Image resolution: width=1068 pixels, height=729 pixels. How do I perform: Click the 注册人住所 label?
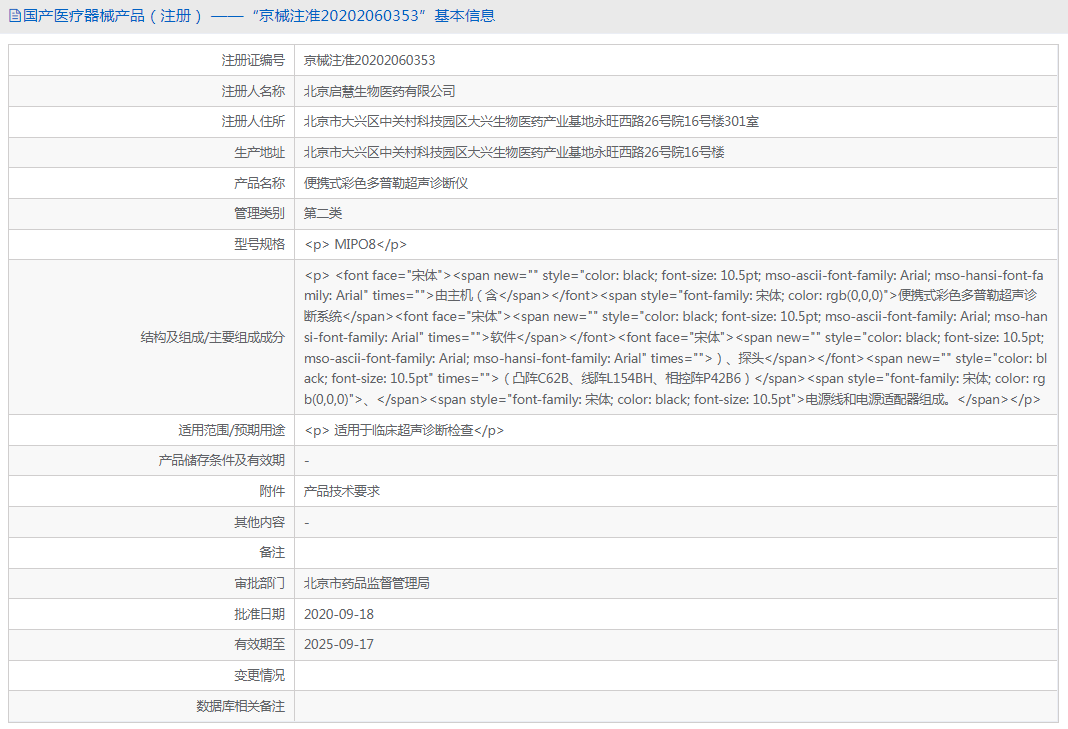253,122
